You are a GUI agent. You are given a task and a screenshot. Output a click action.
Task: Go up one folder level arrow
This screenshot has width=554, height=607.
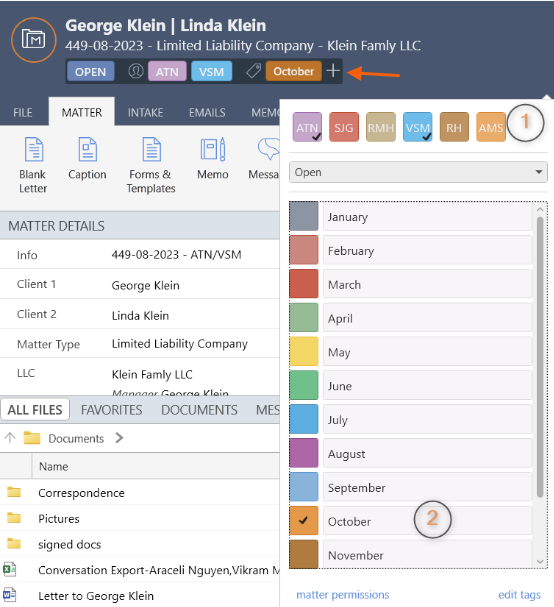(10, 438)
